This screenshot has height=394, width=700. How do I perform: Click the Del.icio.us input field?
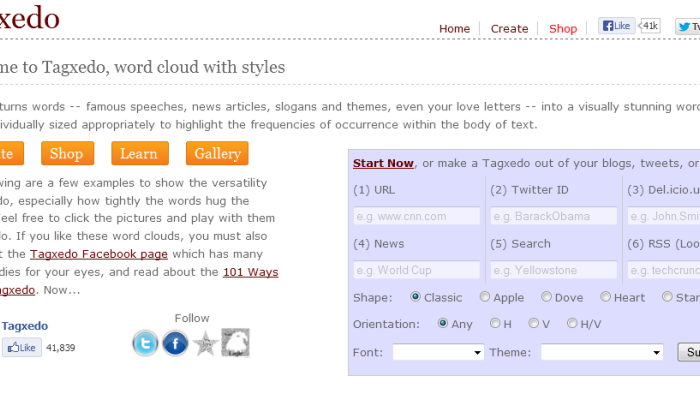[663, 216]
